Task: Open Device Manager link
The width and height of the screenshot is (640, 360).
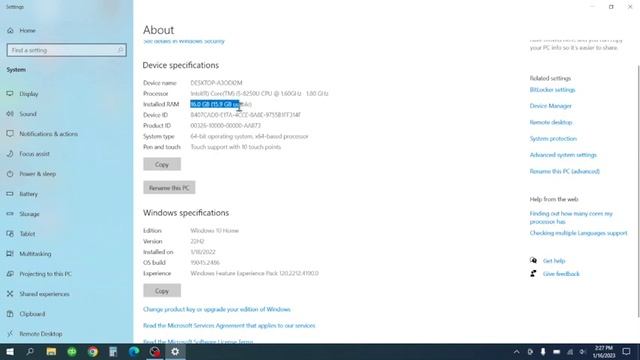Action: 551,106
